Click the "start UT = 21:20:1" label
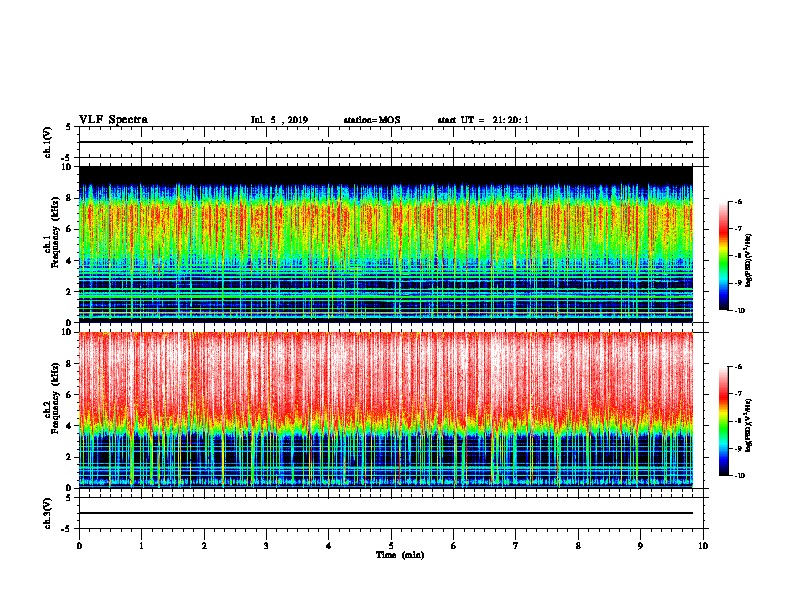 [x=483, y=120]
